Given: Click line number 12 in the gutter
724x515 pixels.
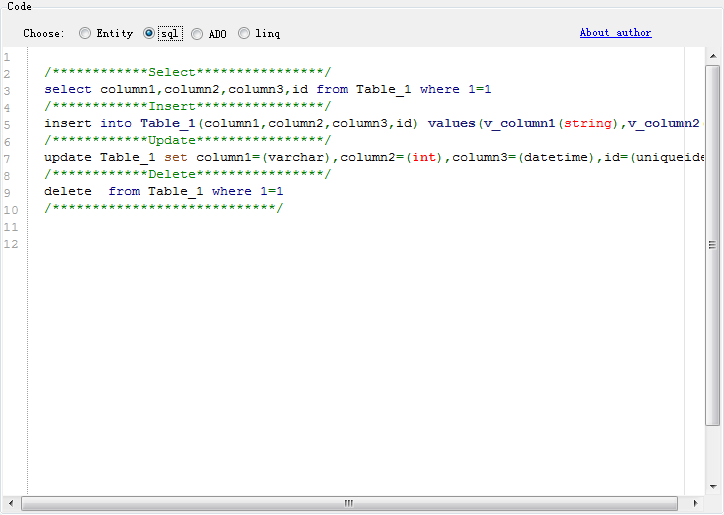Looking at the screenshot, I should click(11, 244).
